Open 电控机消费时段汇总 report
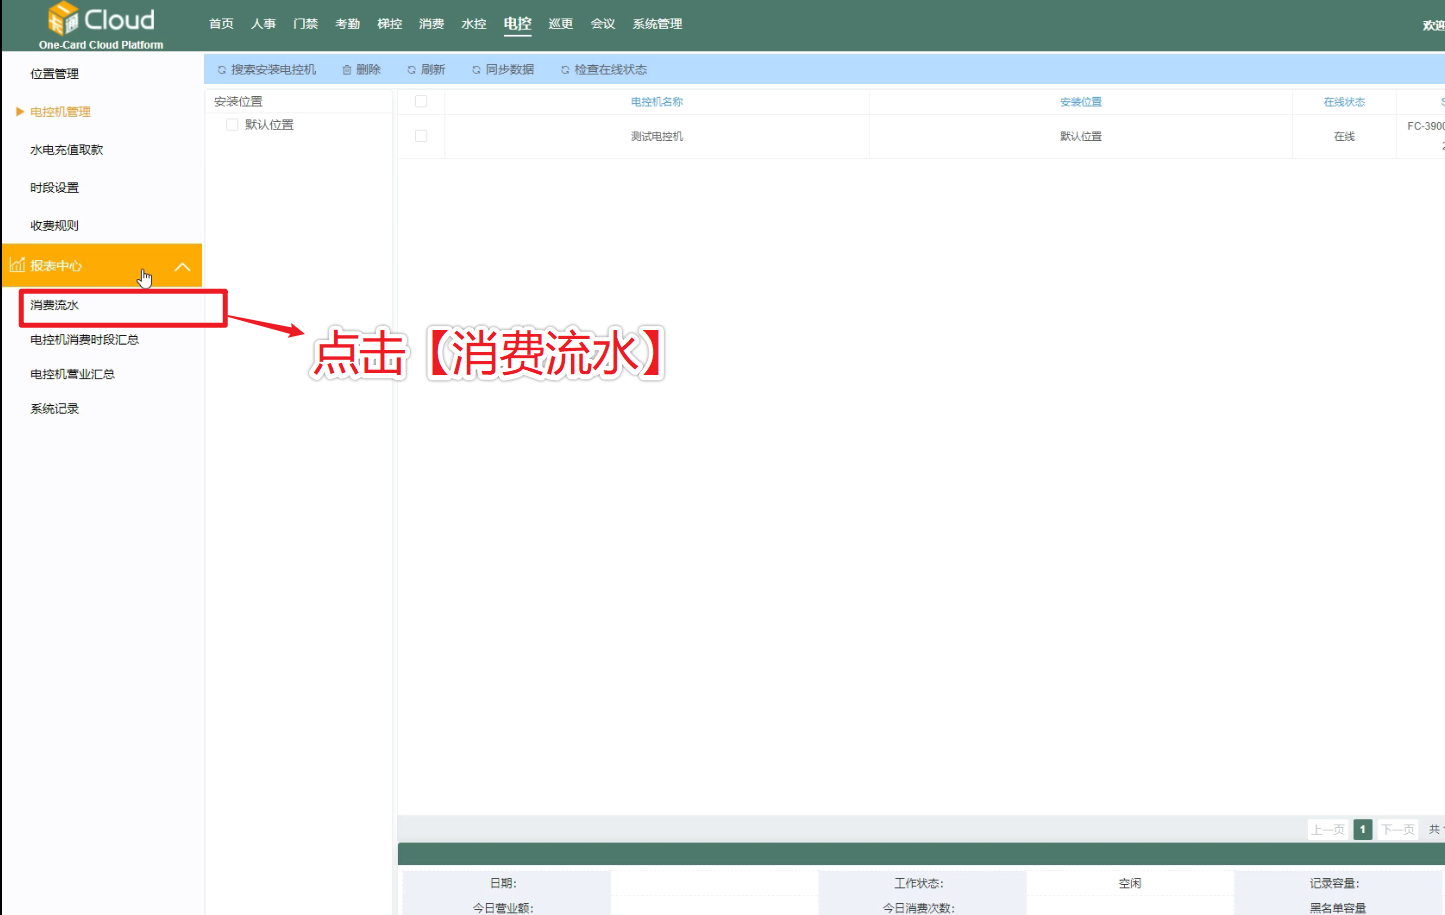 click(85, 340)
